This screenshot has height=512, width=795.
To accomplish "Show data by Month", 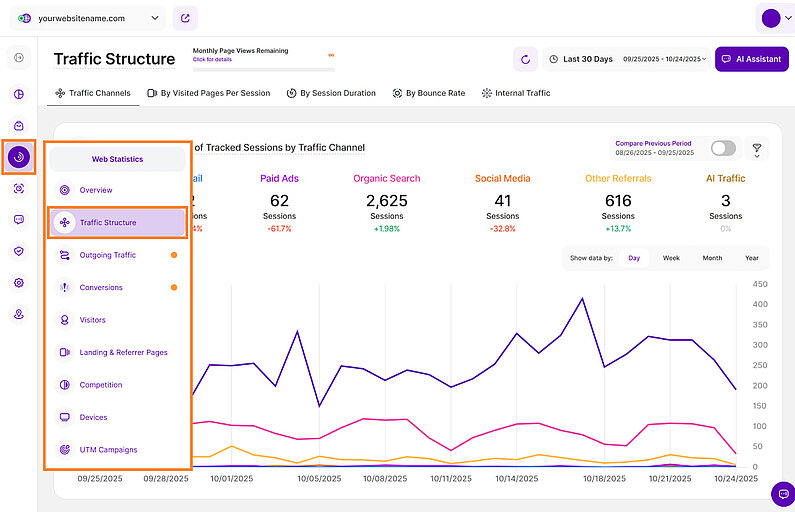I will [712, 258].
